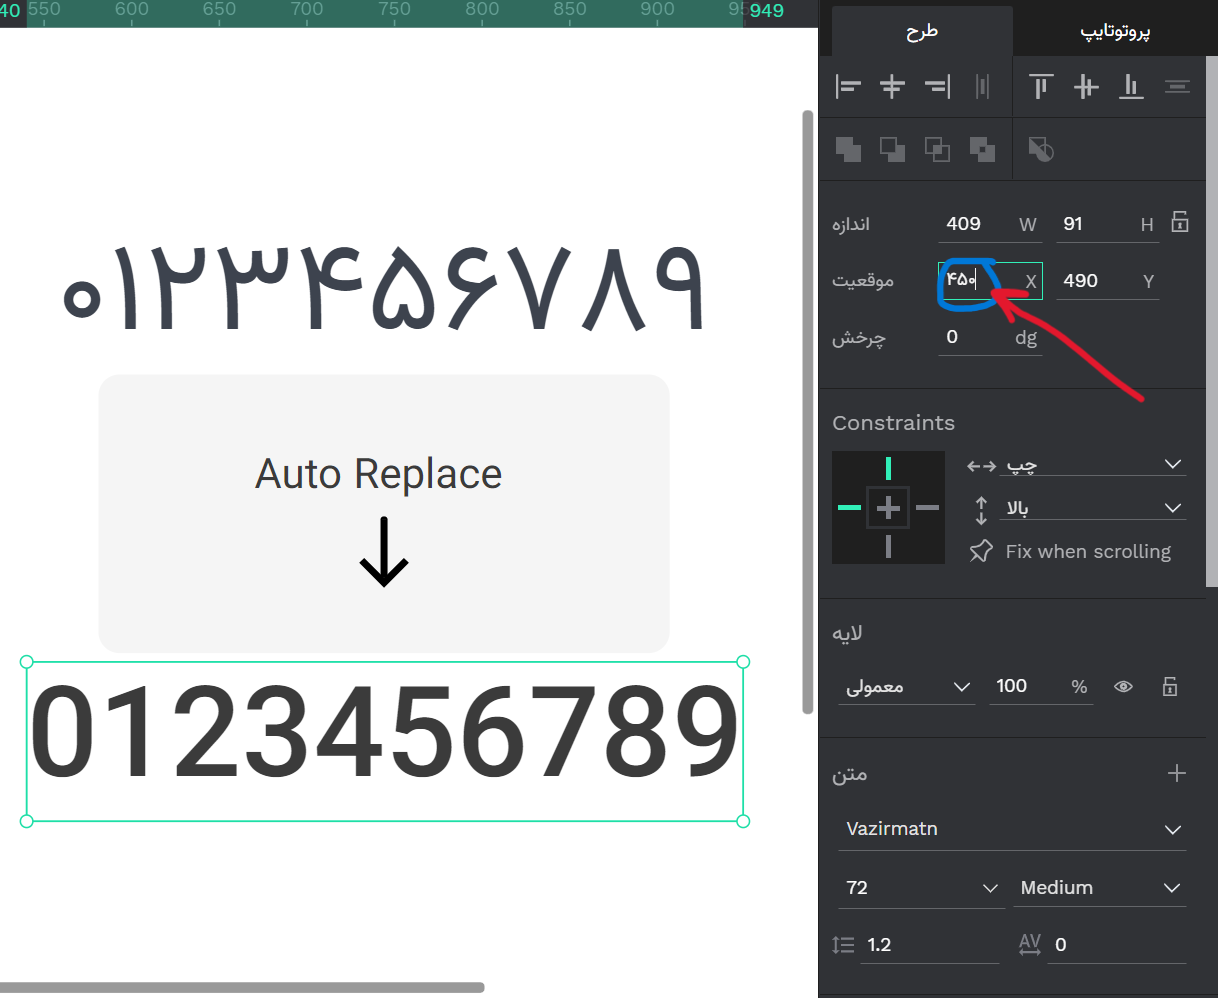Viewport: 1218px width, 998px height.
Task: Select the align left edges icon
Action: tap(848, 87)
